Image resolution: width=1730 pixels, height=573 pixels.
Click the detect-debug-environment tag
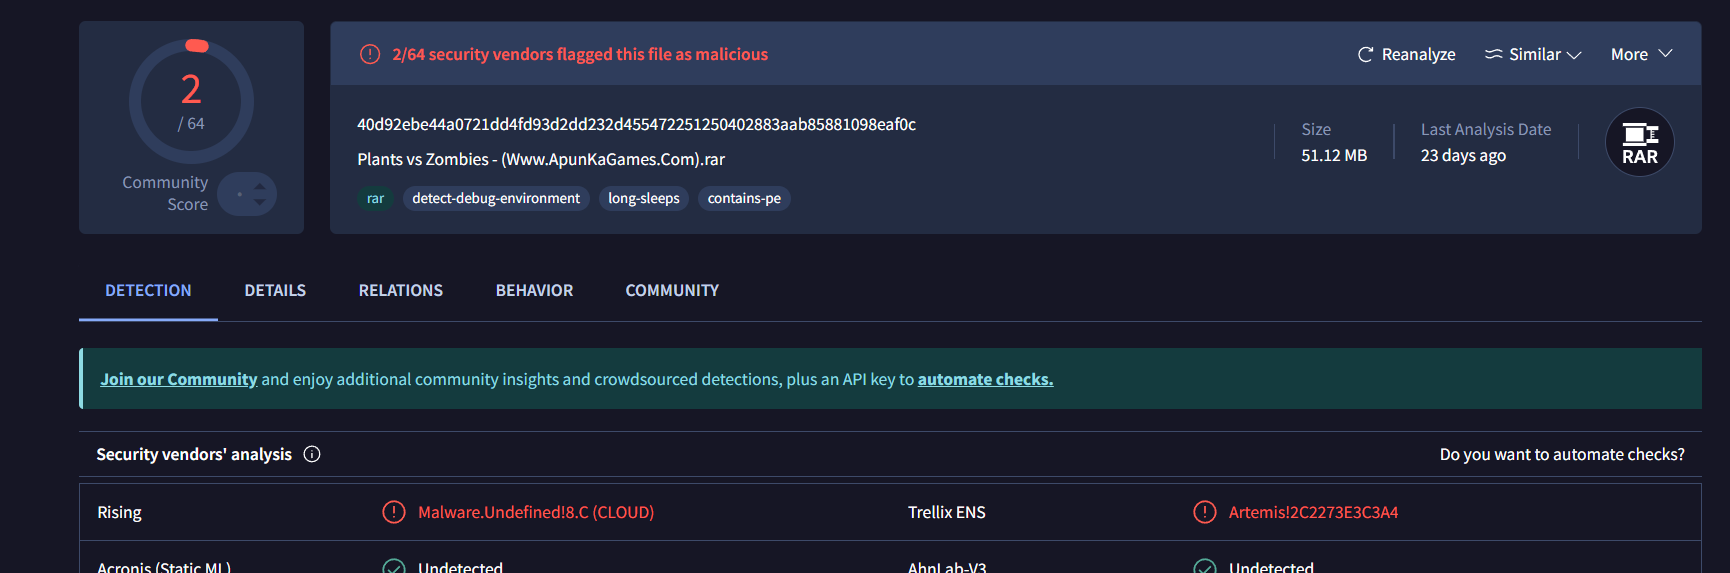(496, 198)
